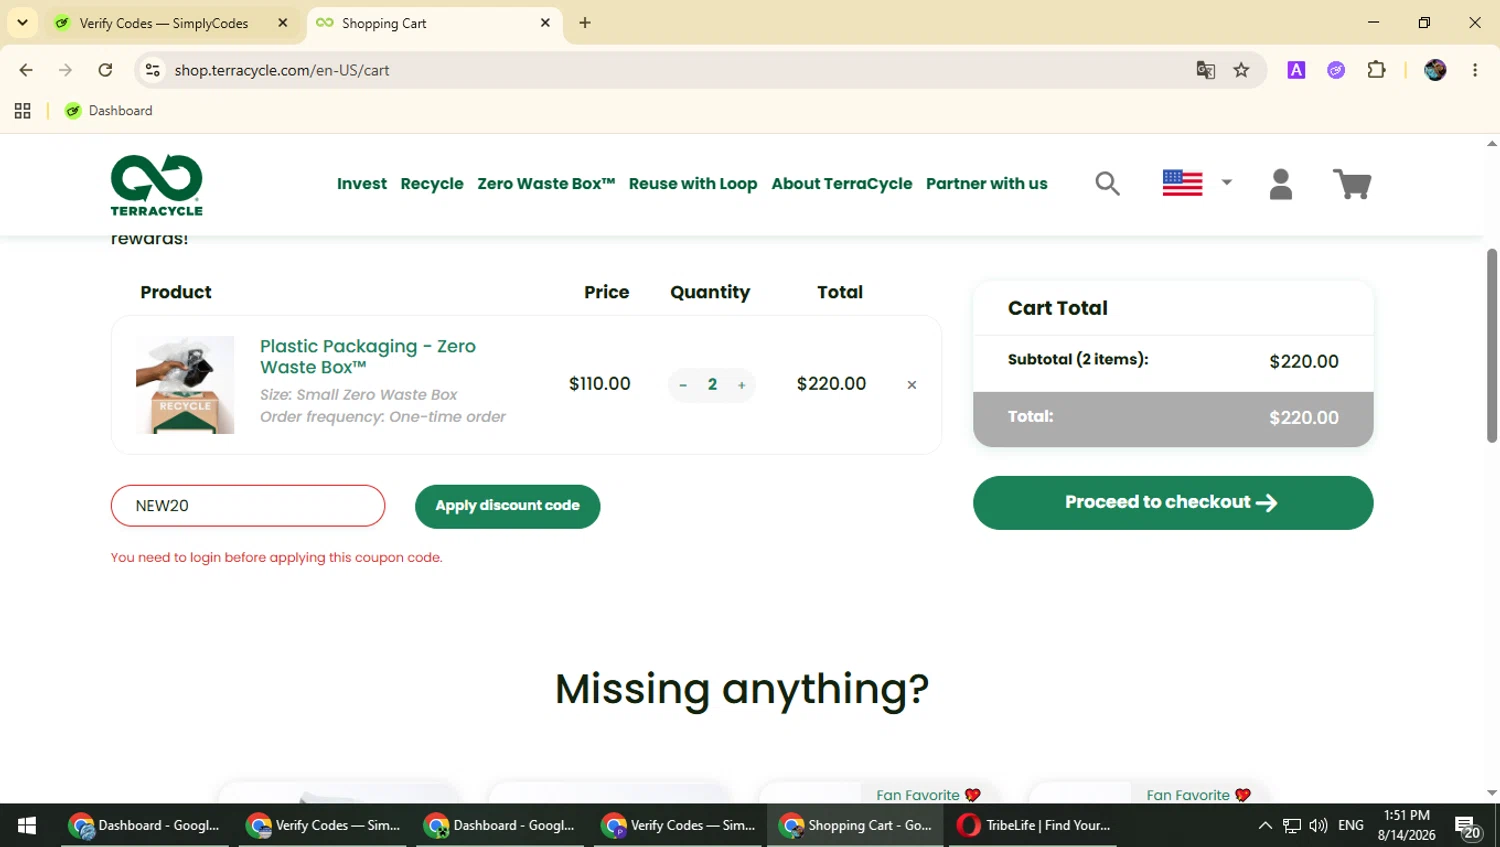Viewport: 1500px width, 847px height.
Task: Expand the country selector arrow
Action: pyautogui.click(x=1227, y=183)
